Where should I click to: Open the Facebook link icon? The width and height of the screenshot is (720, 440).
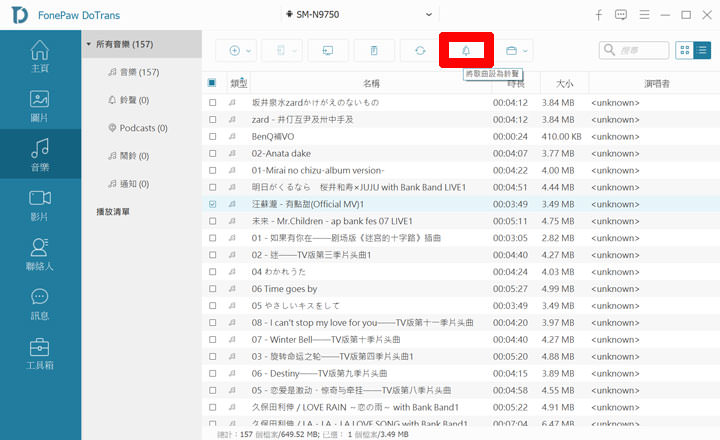(x=599, y=15)
